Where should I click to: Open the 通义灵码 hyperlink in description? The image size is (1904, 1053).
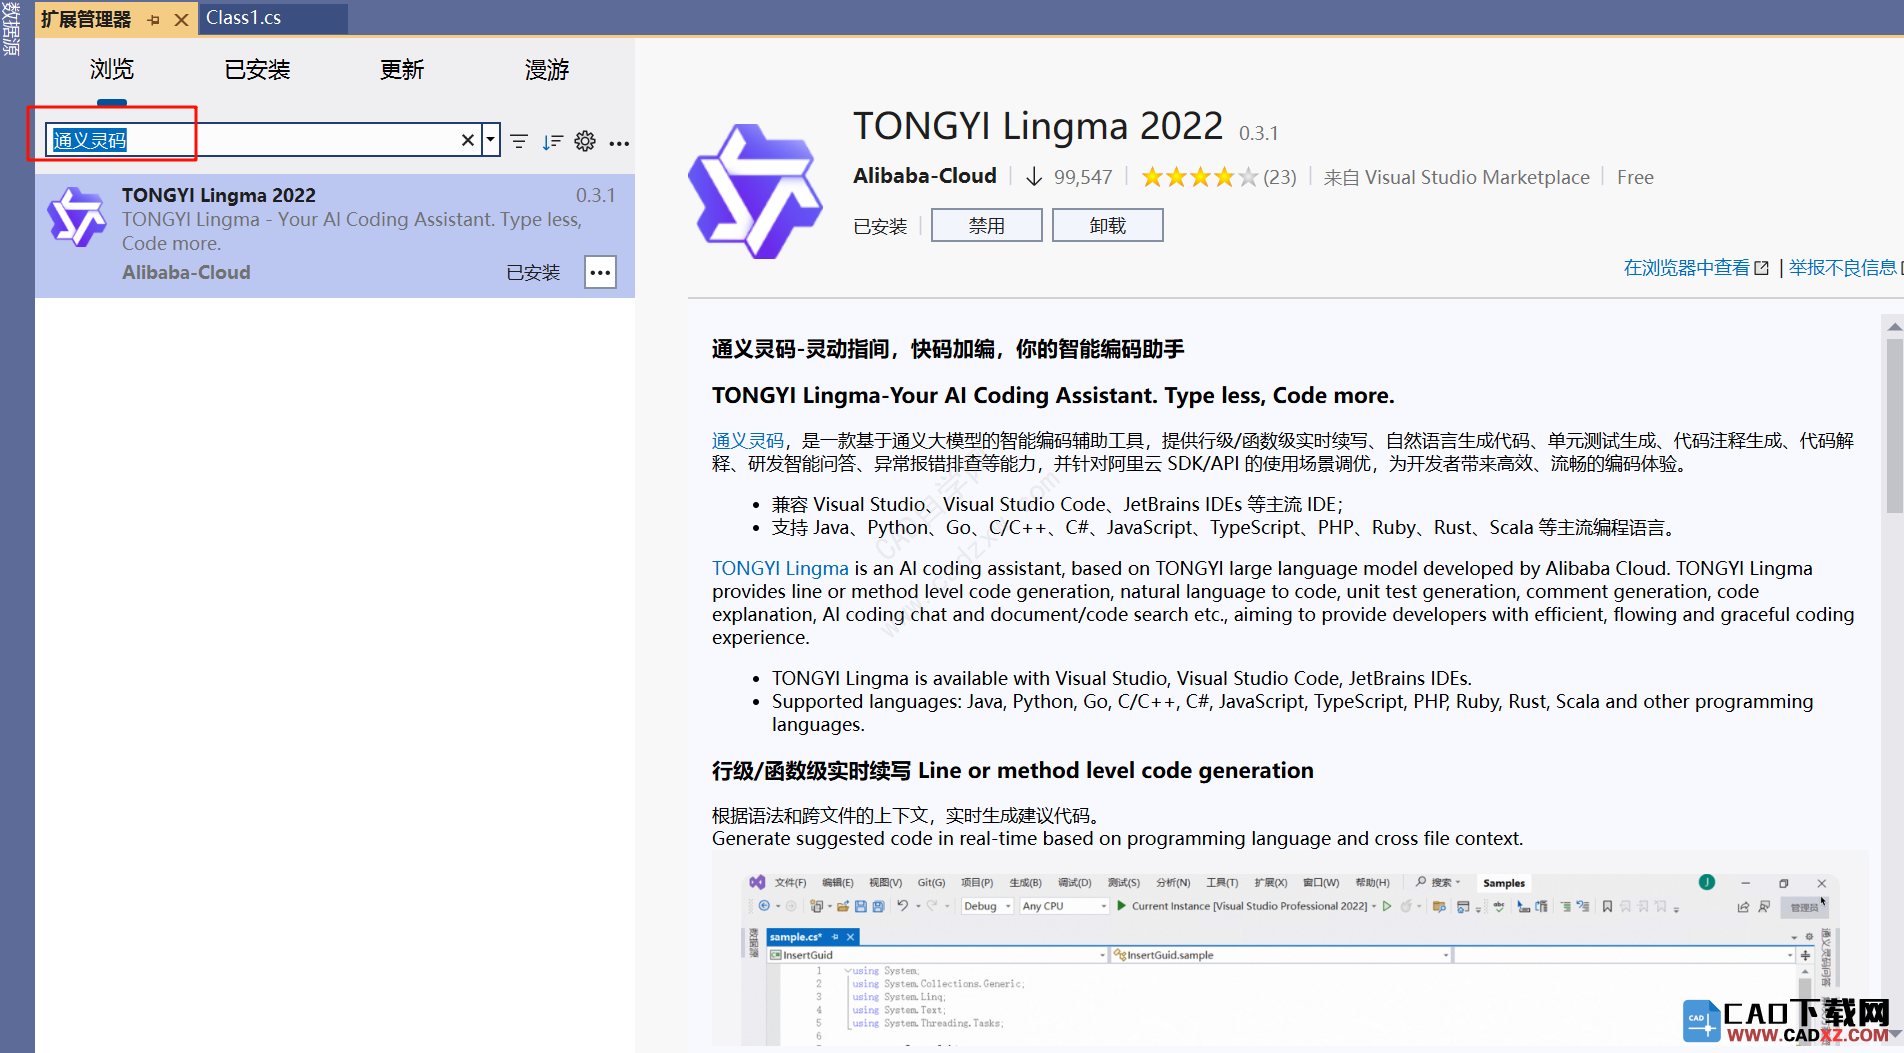click(748, 441)
